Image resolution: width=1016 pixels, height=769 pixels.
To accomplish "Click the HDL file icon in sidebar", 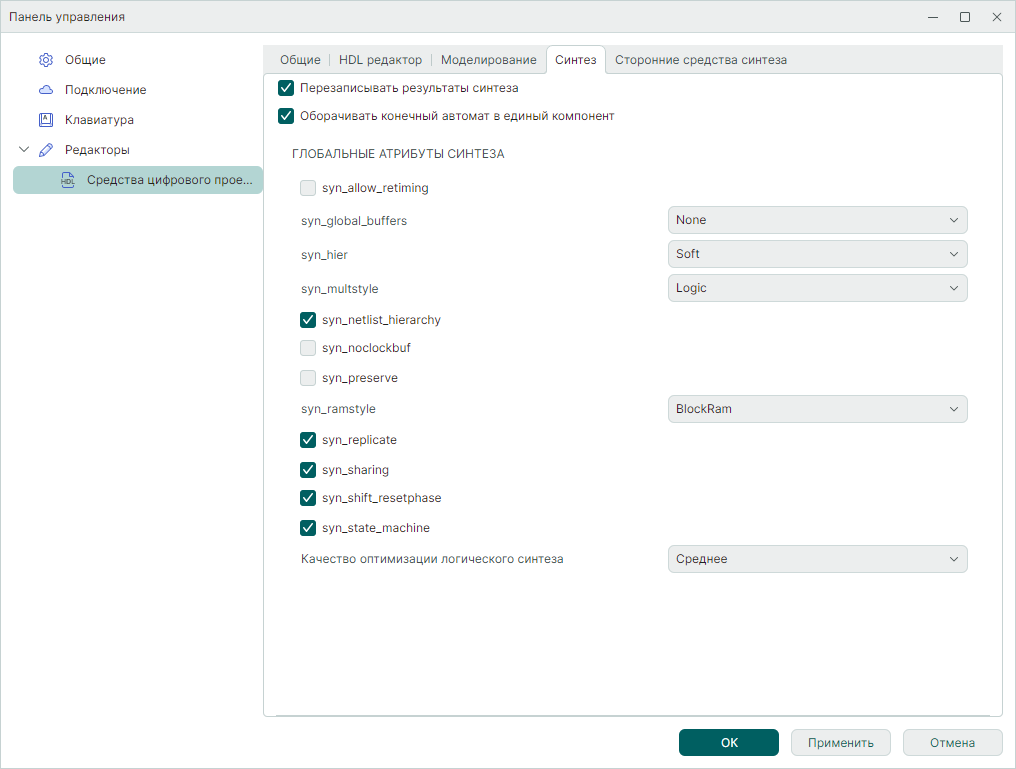I will click(68, 180).
